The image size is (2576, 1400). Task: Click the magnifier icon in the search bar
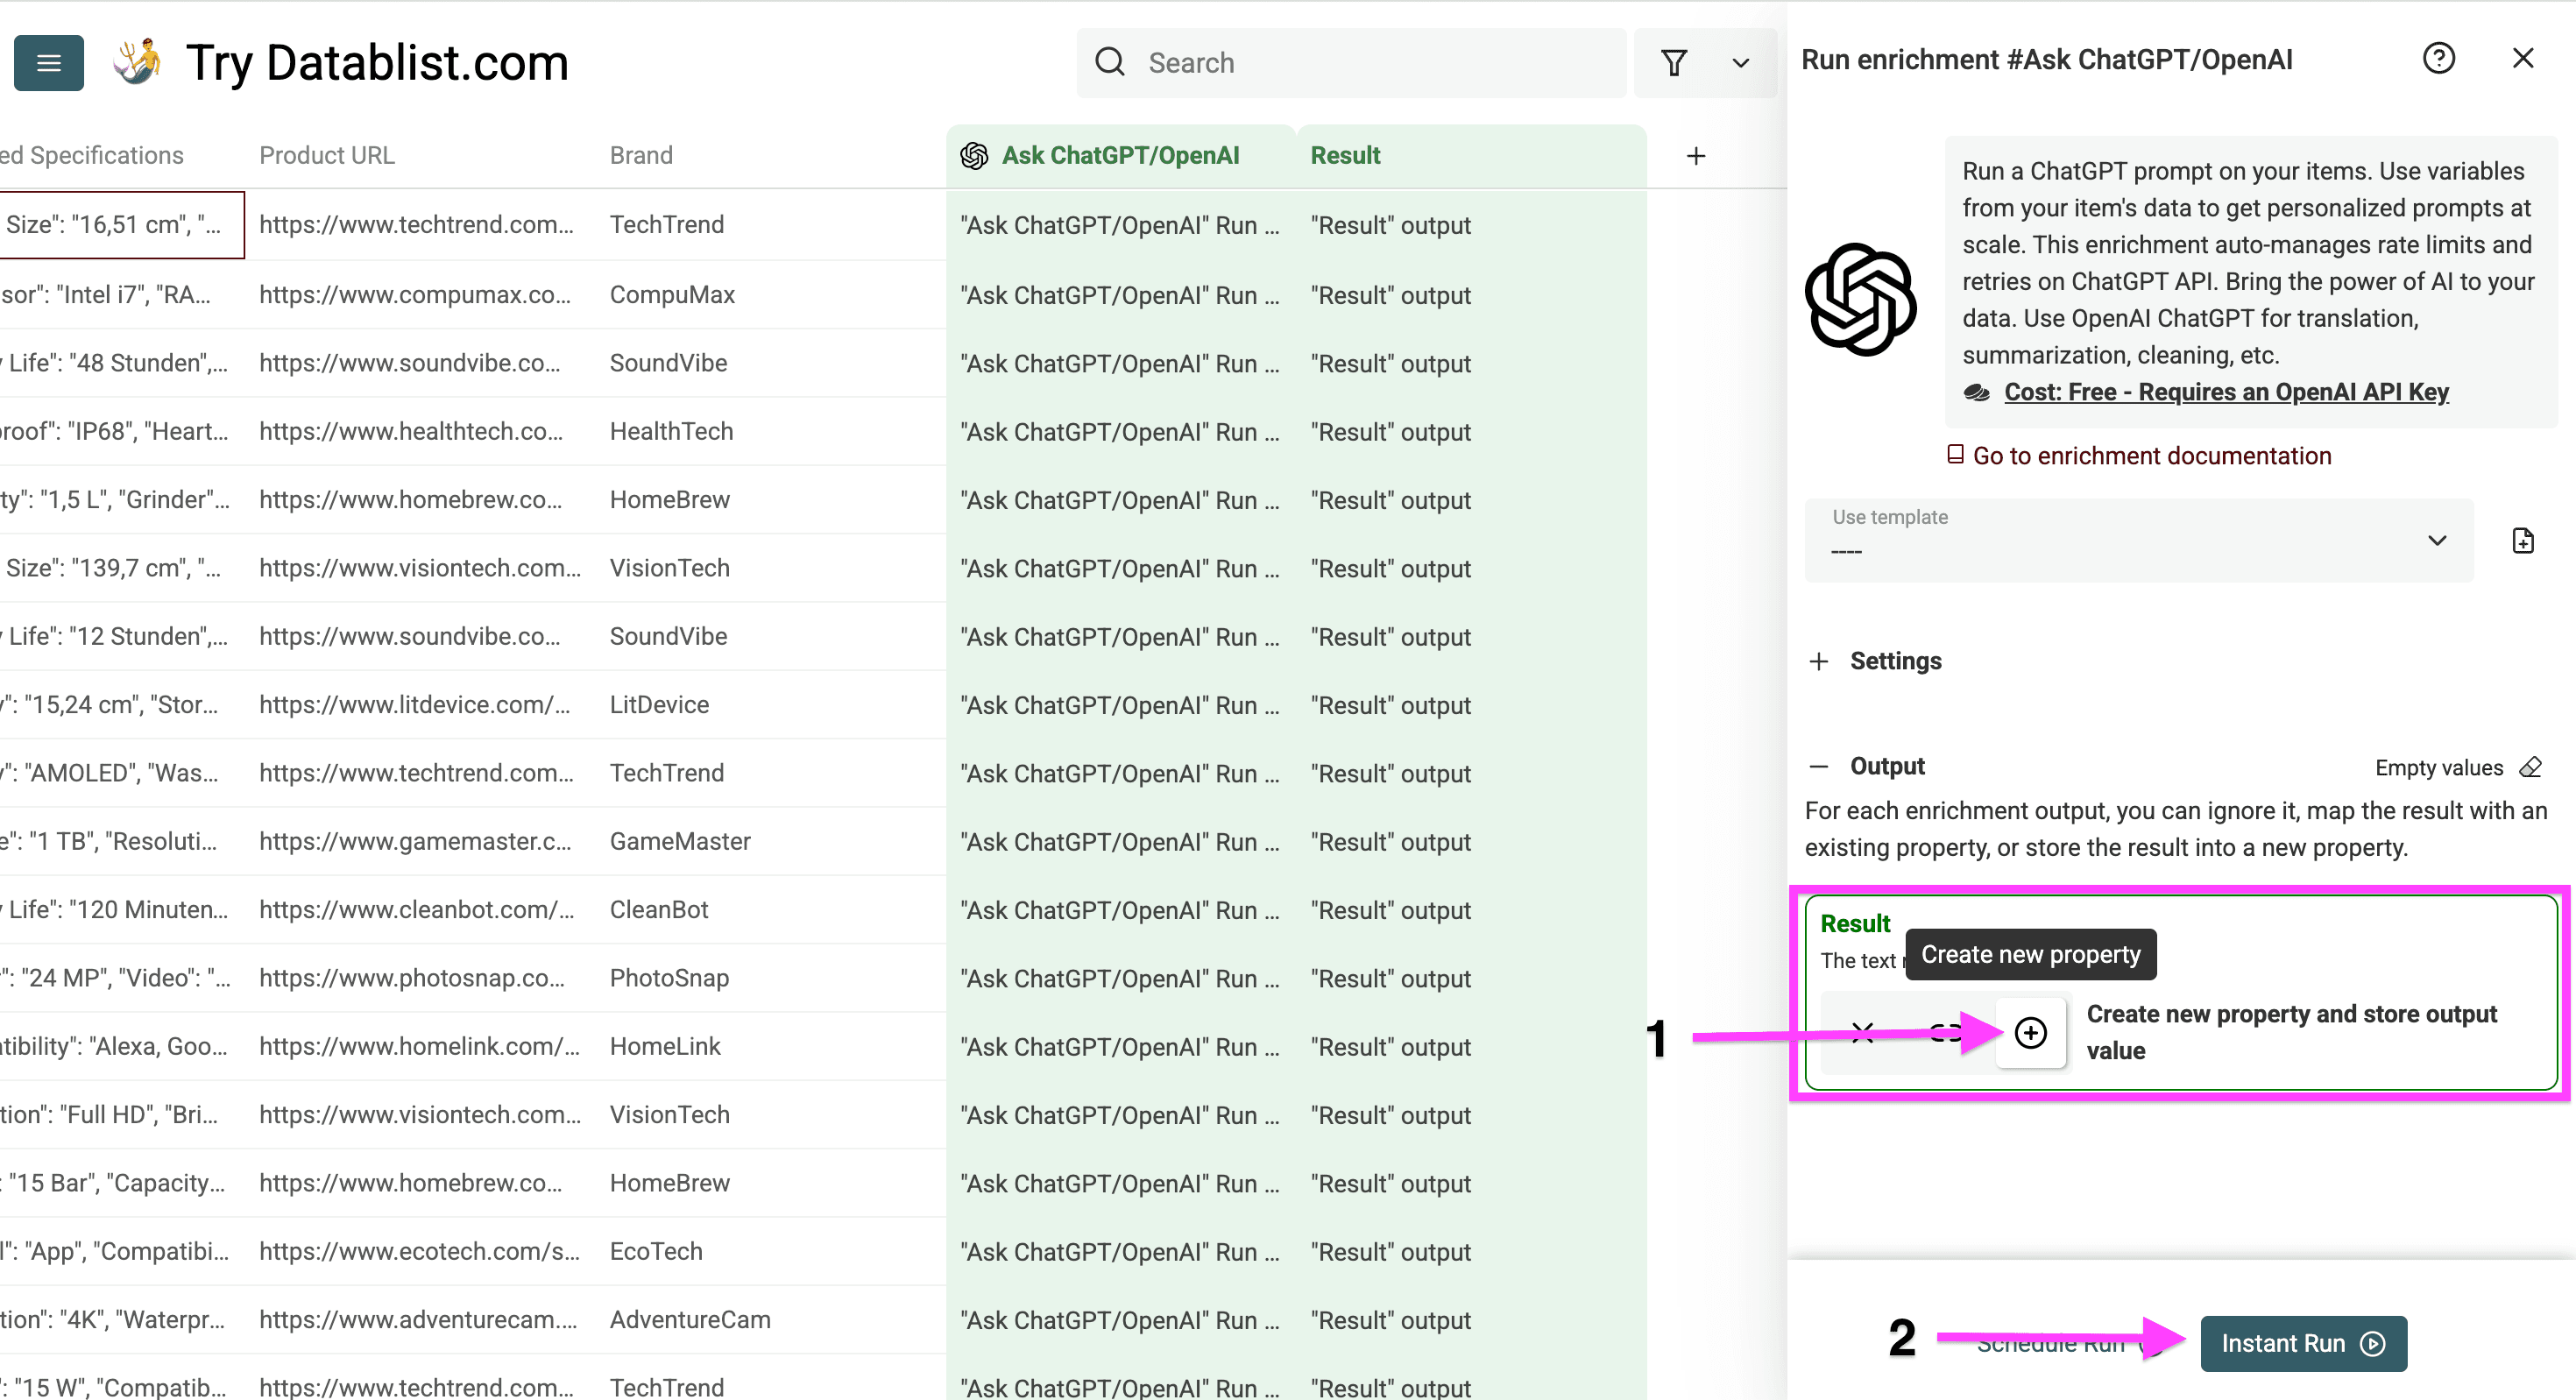pyautogui.click(x=1110, y=62)
